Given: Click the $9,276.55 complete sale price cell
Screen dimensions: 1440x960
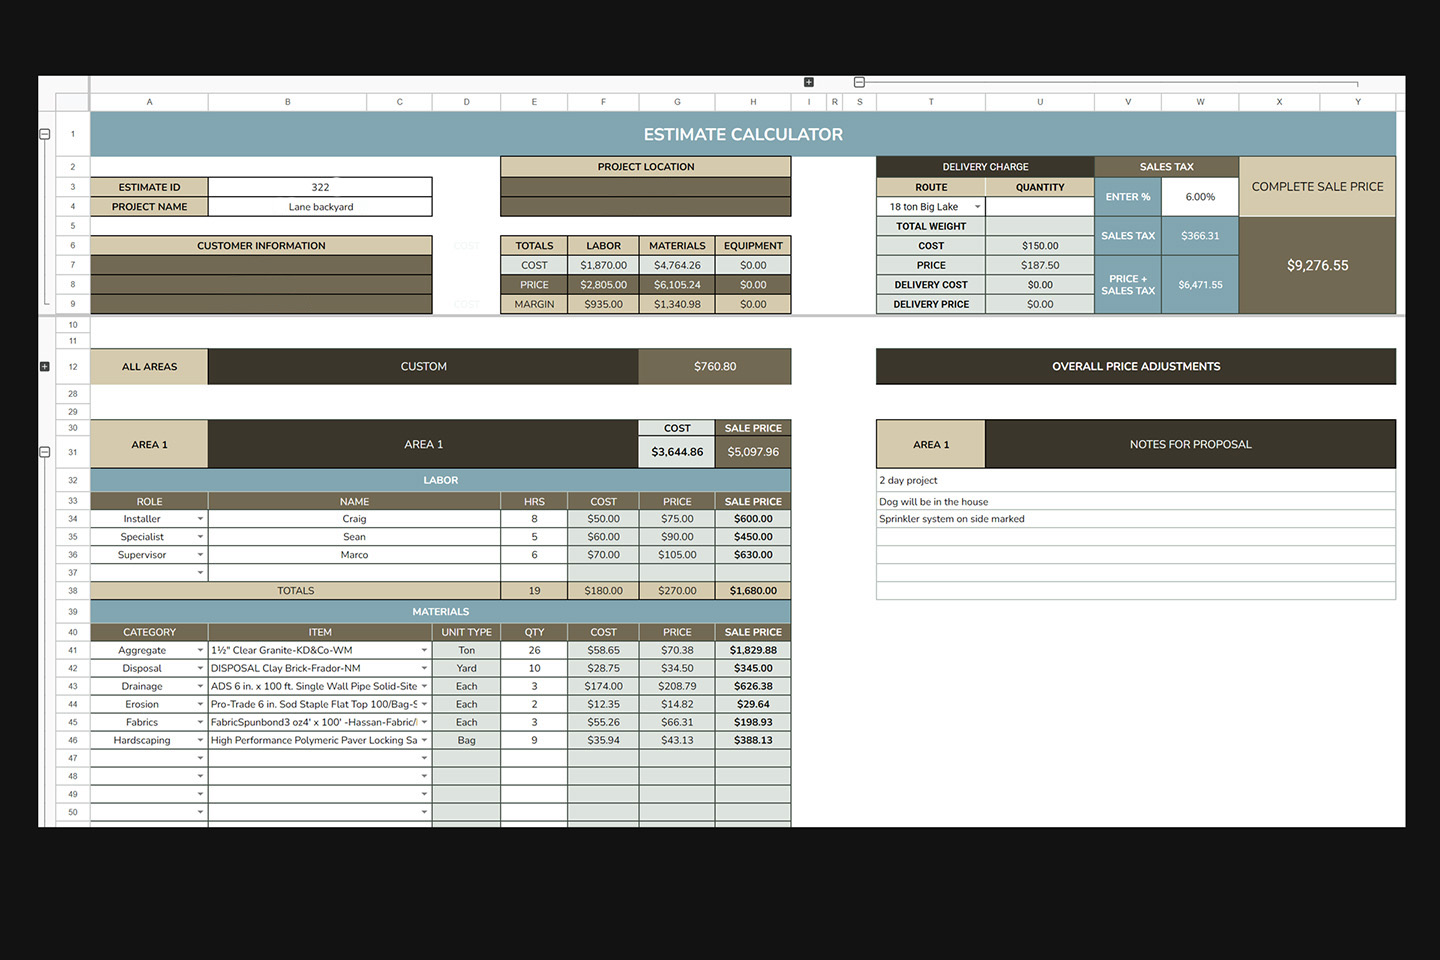Looking at the screenshot, I should coord(1317,266).
